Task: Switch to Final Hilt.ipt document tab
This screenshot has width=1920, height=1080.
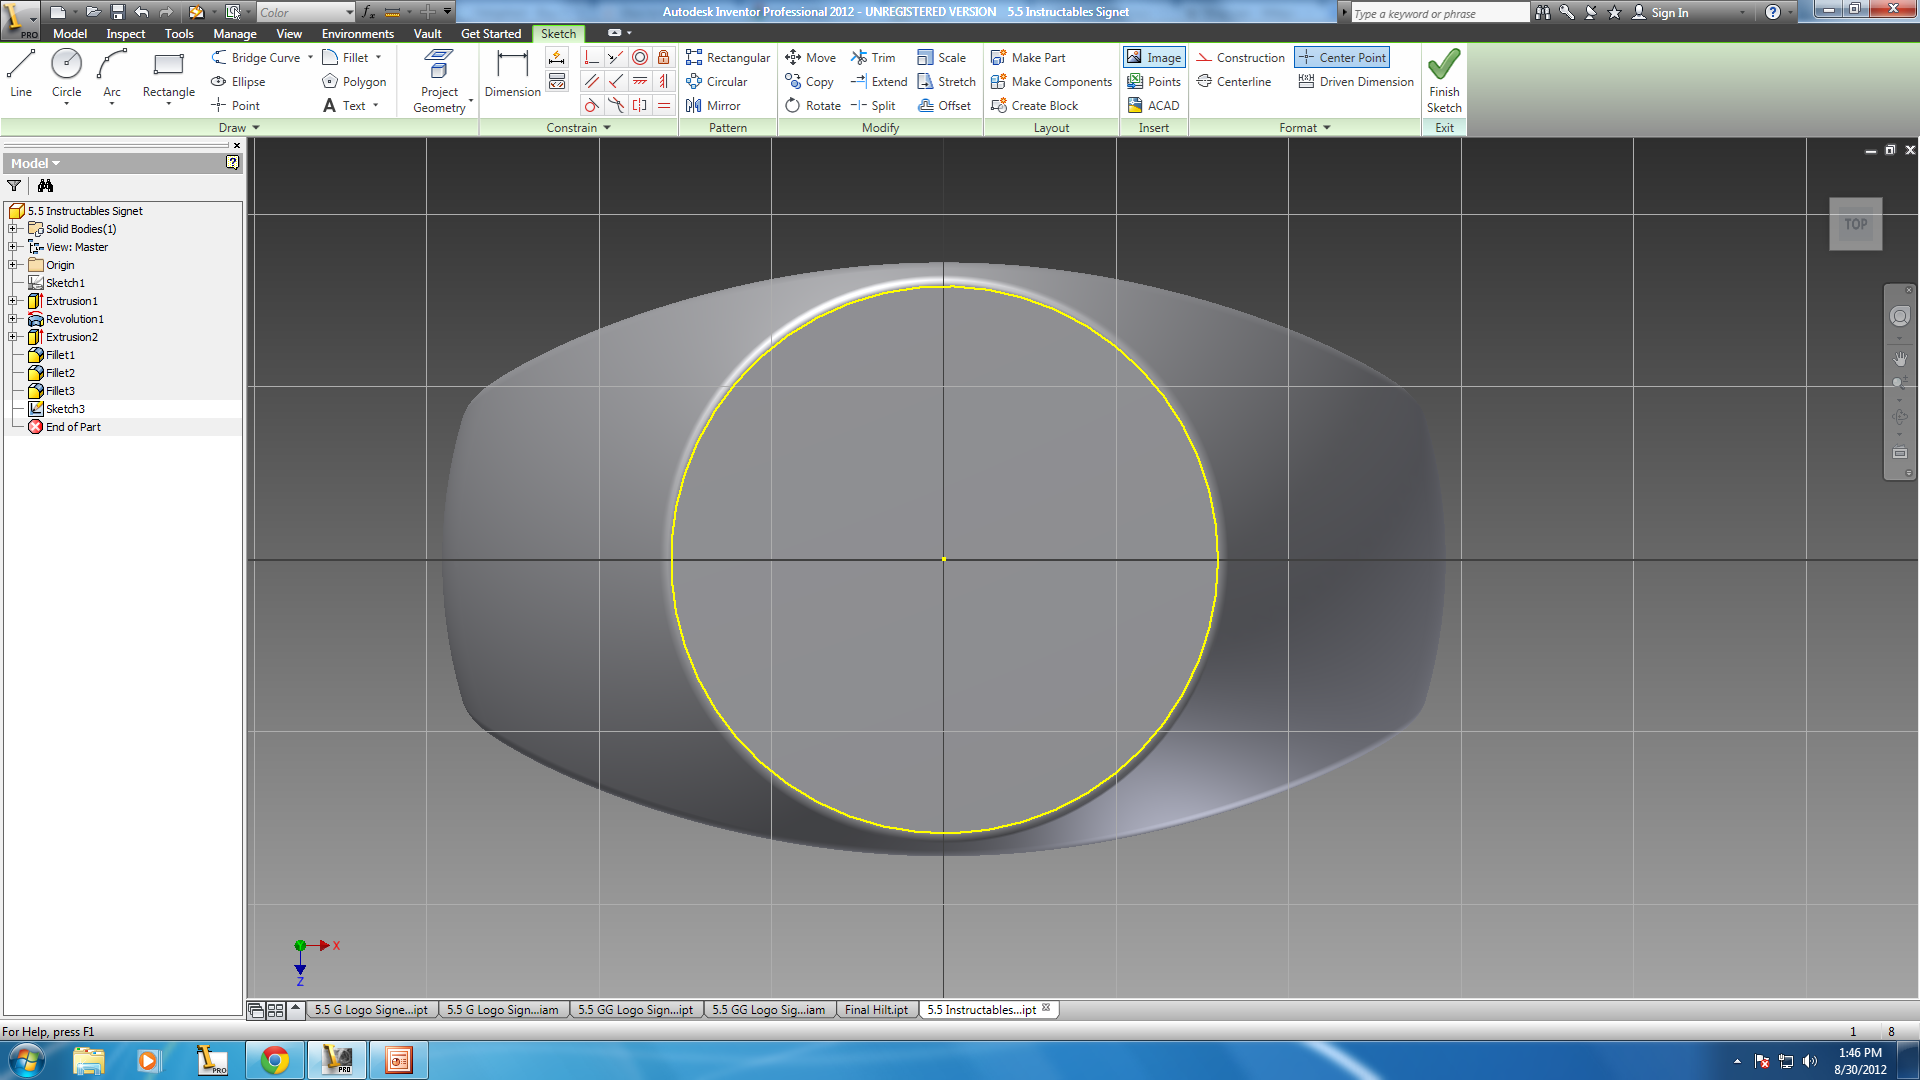Action: click(x=876, y=1010)
